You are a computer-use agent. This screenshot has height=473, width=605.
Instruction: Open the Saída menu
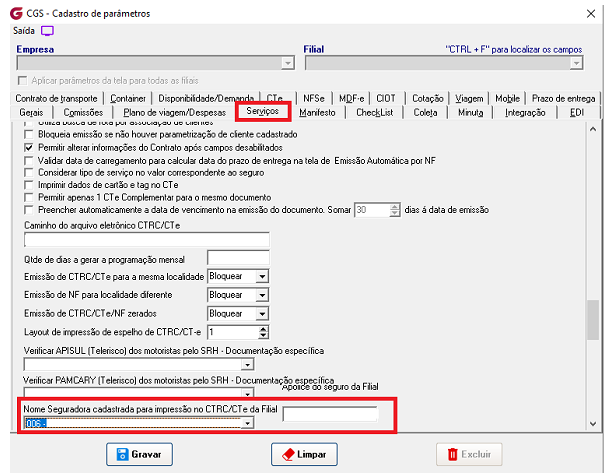(24, 31)
